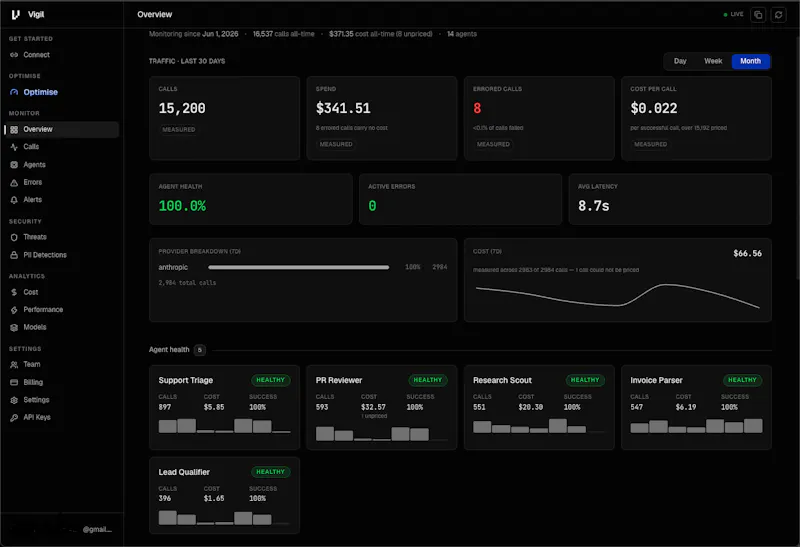Copy dashboard using top-right copy icon
The height and width of the screenshot is (547, 800).
[x=758, y=15]
